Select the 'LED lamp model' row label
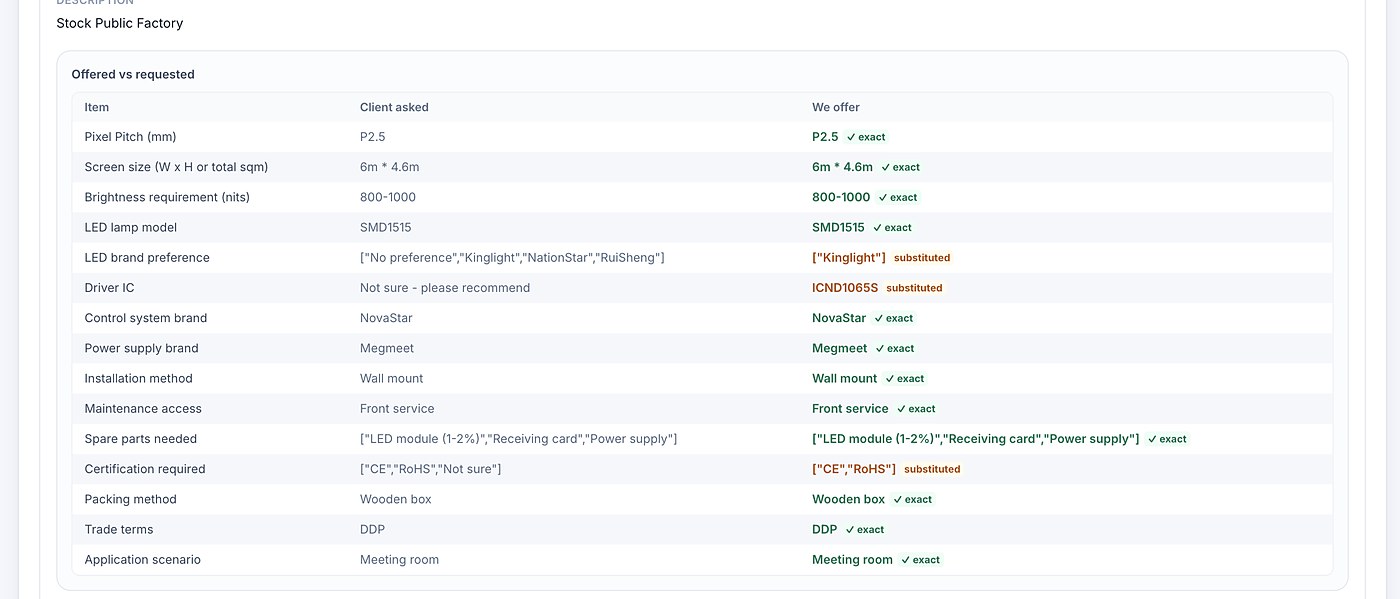 pyautogui.click(x=131, y=227)
